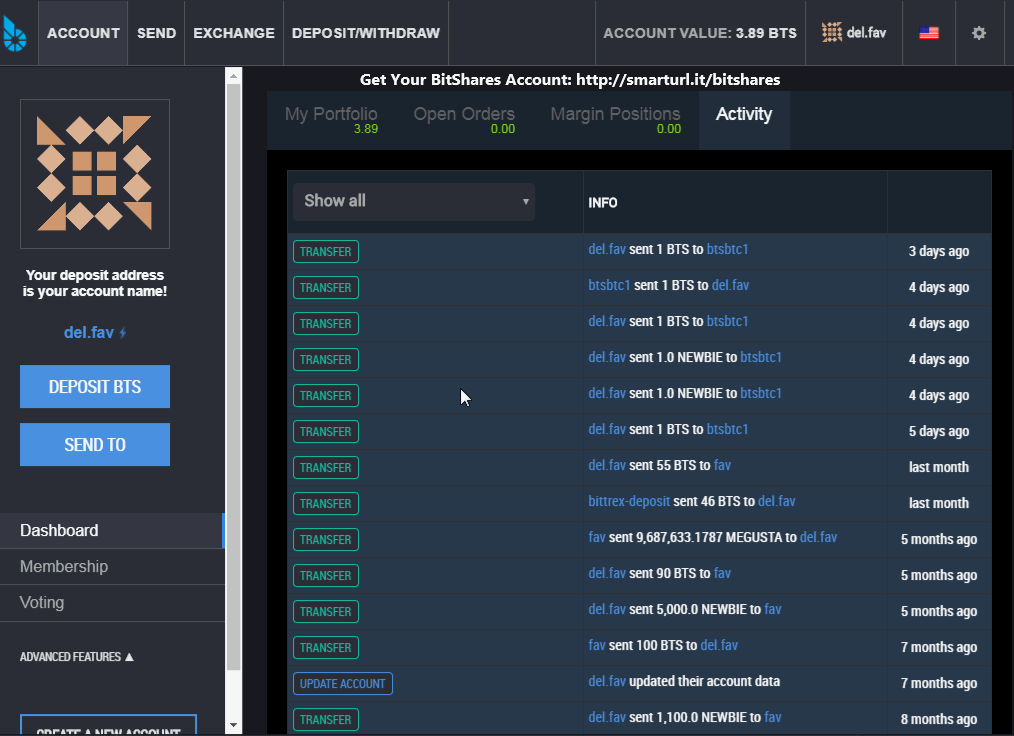The height and width of the screenshot is (736, 1014).
Task: Click fav link in sent 55 BTS row
Action: [x=722, y=466]
